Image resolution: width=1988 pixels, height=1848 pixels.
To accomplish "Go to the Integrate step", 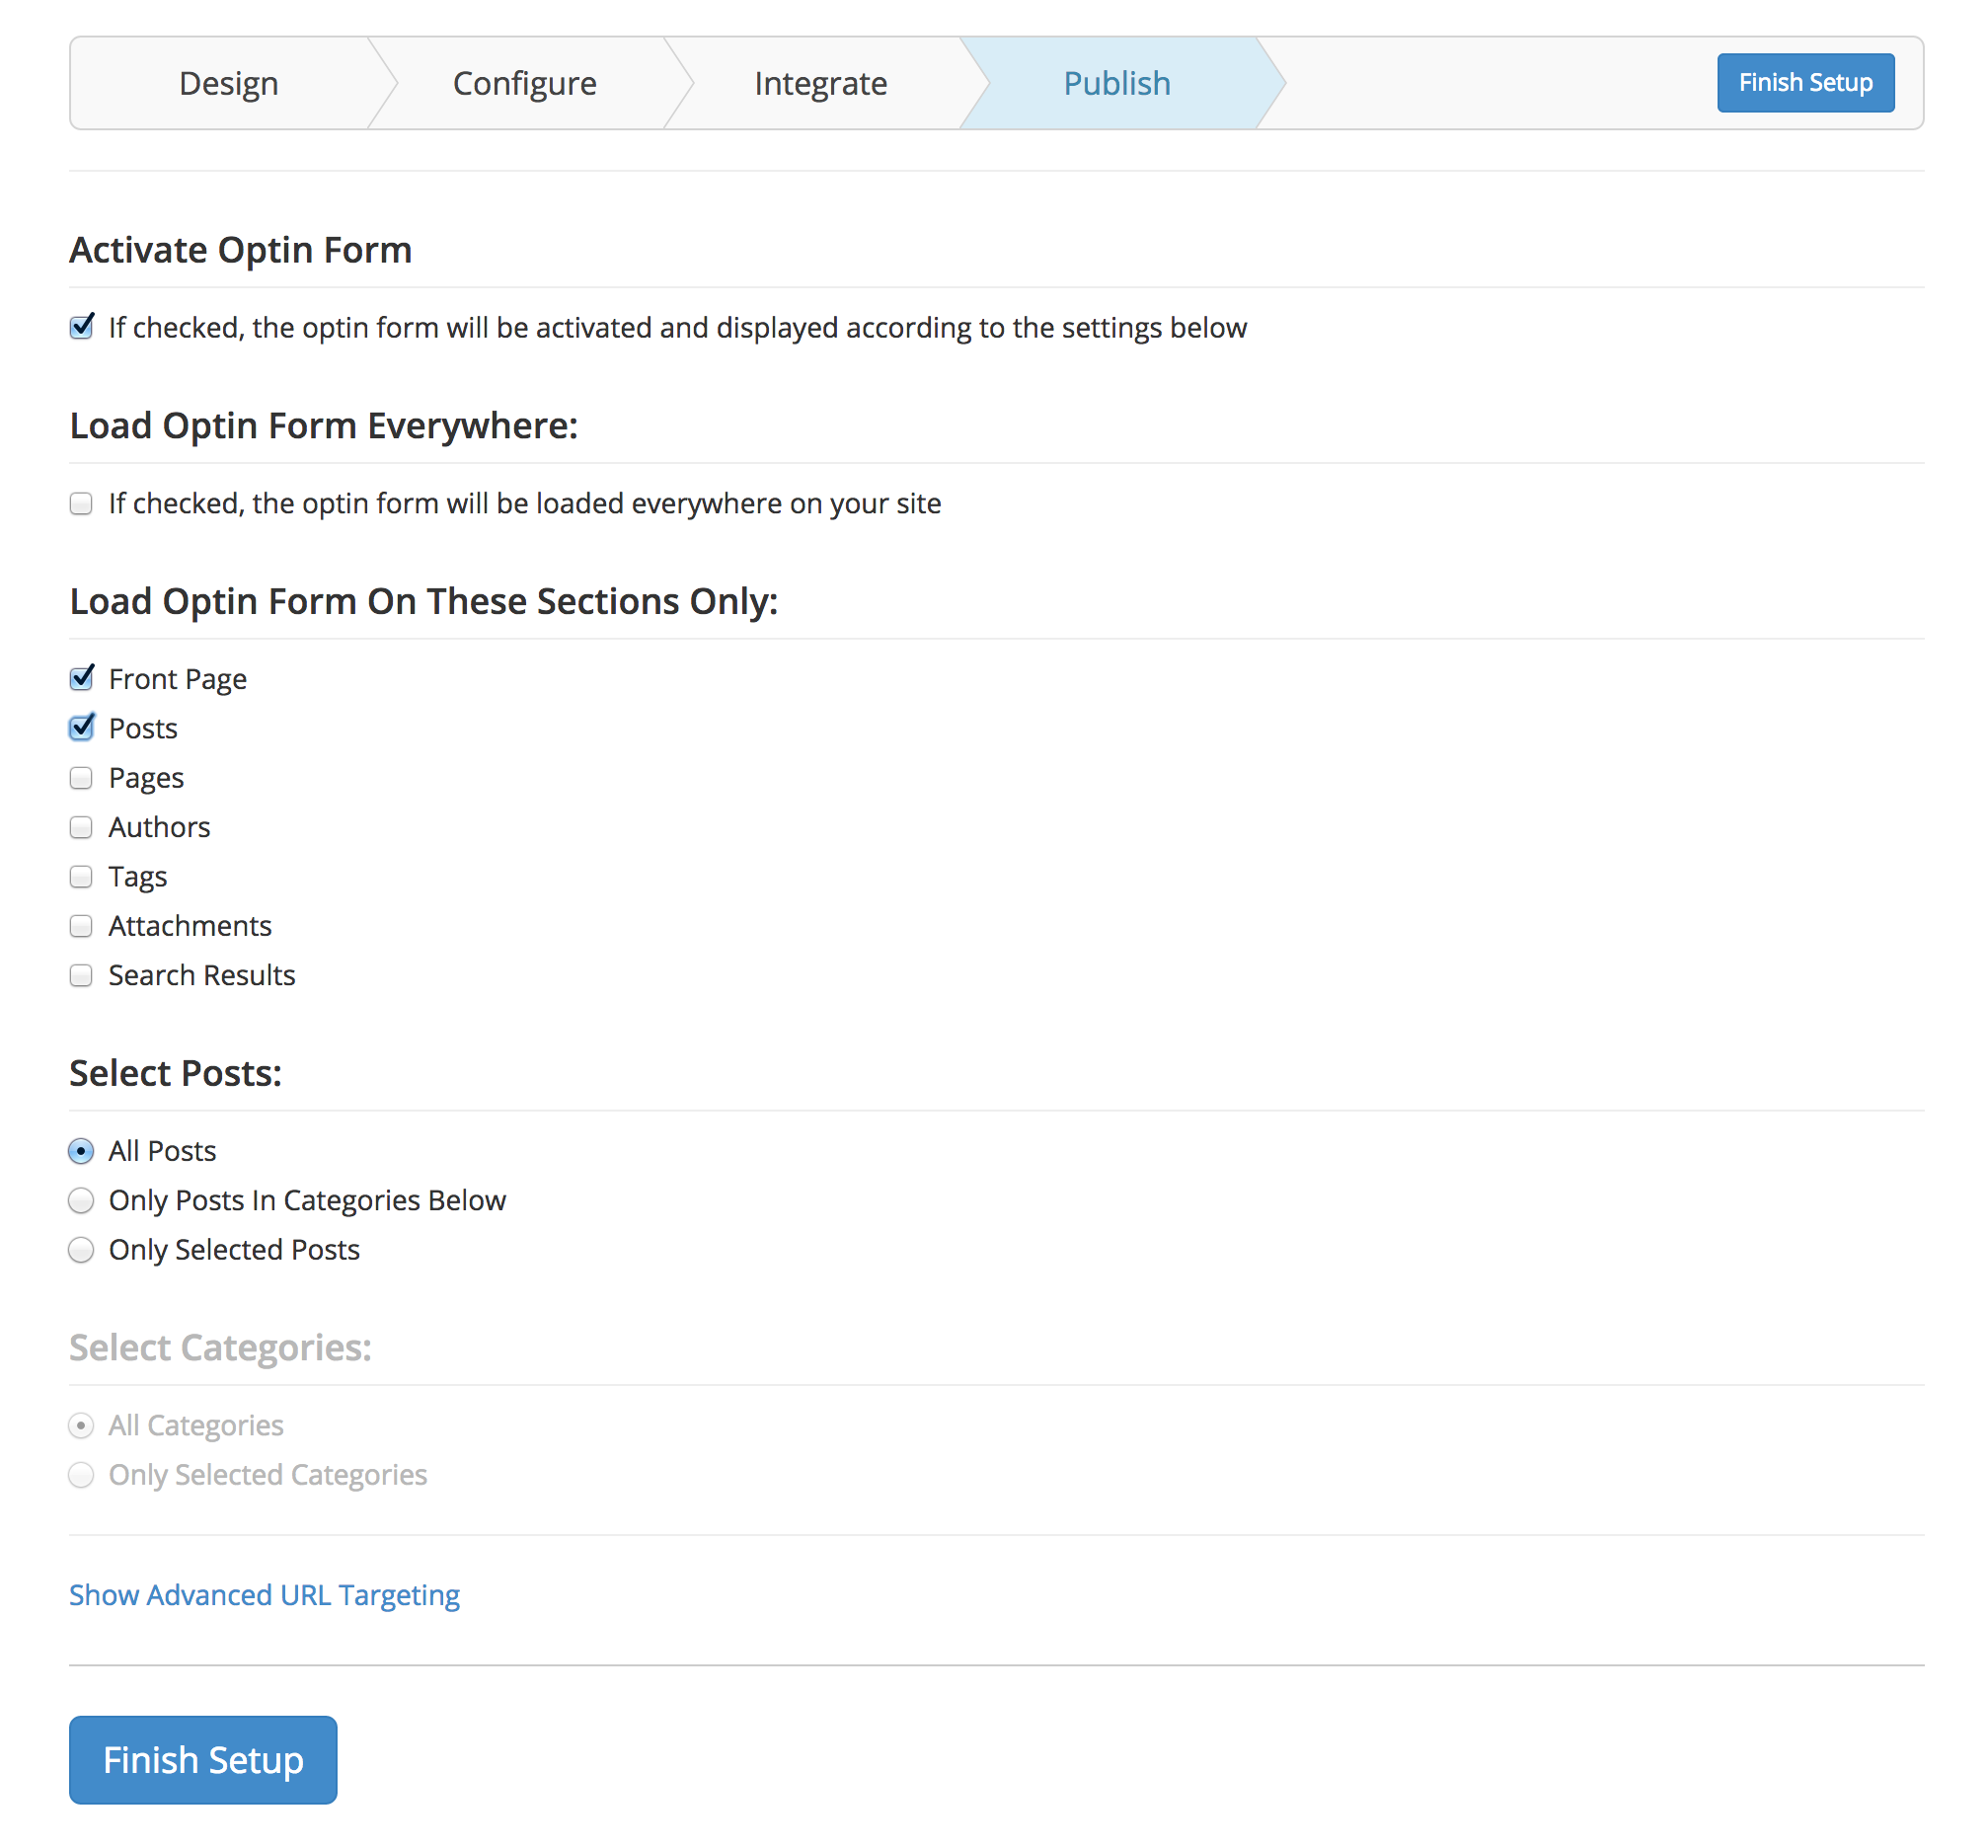I will click(820, 83).
